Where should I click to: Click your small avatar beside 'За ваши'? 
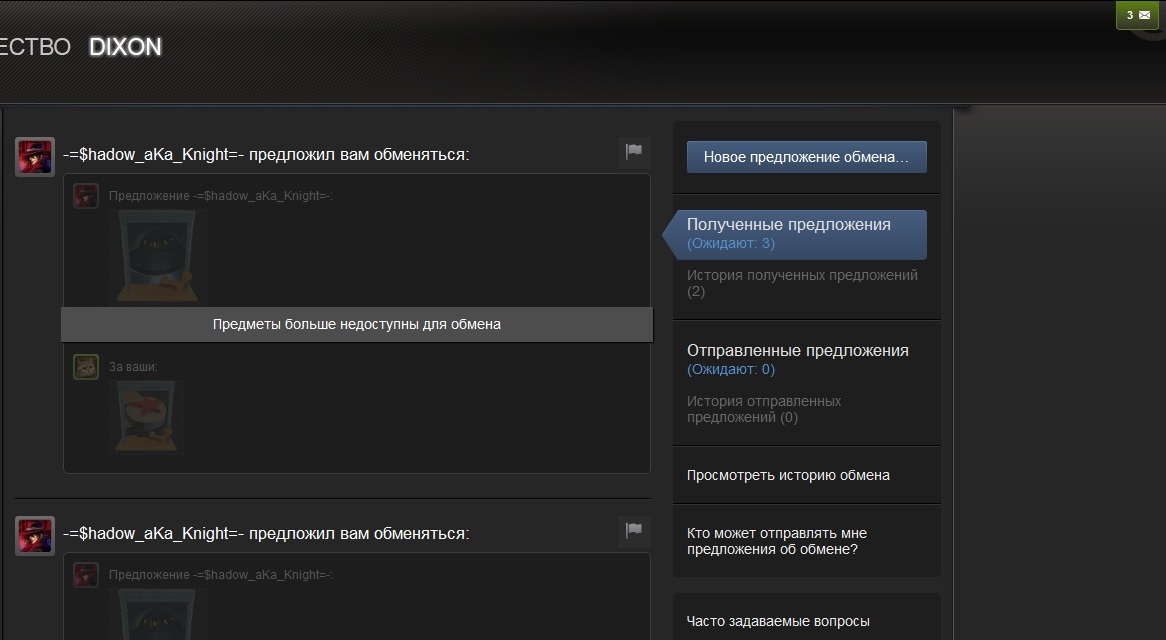pos(86,367)
